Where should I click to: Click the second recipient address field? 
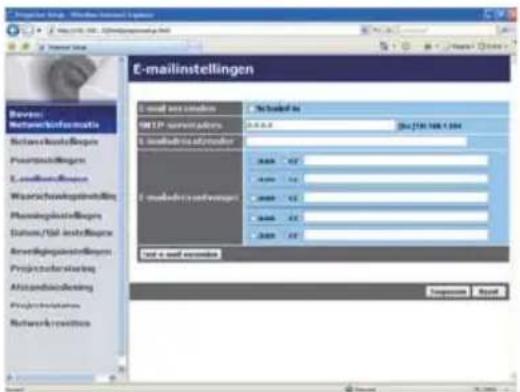[395, 179]
